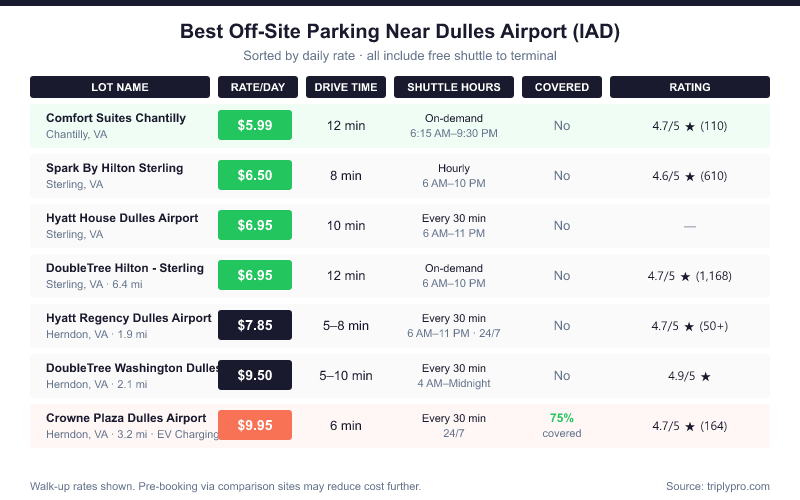Click the triplypro.com source text
The image size is (800, 500).
(x=717, y=486)
